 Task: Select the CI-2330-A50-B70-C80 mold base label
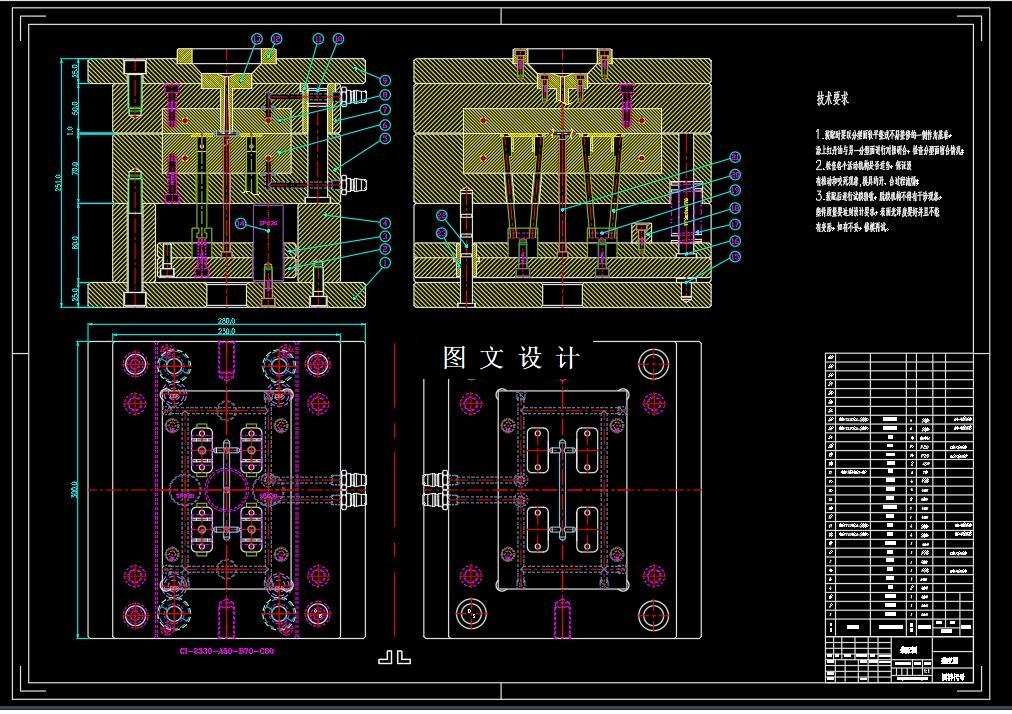[x=227, y=651]
